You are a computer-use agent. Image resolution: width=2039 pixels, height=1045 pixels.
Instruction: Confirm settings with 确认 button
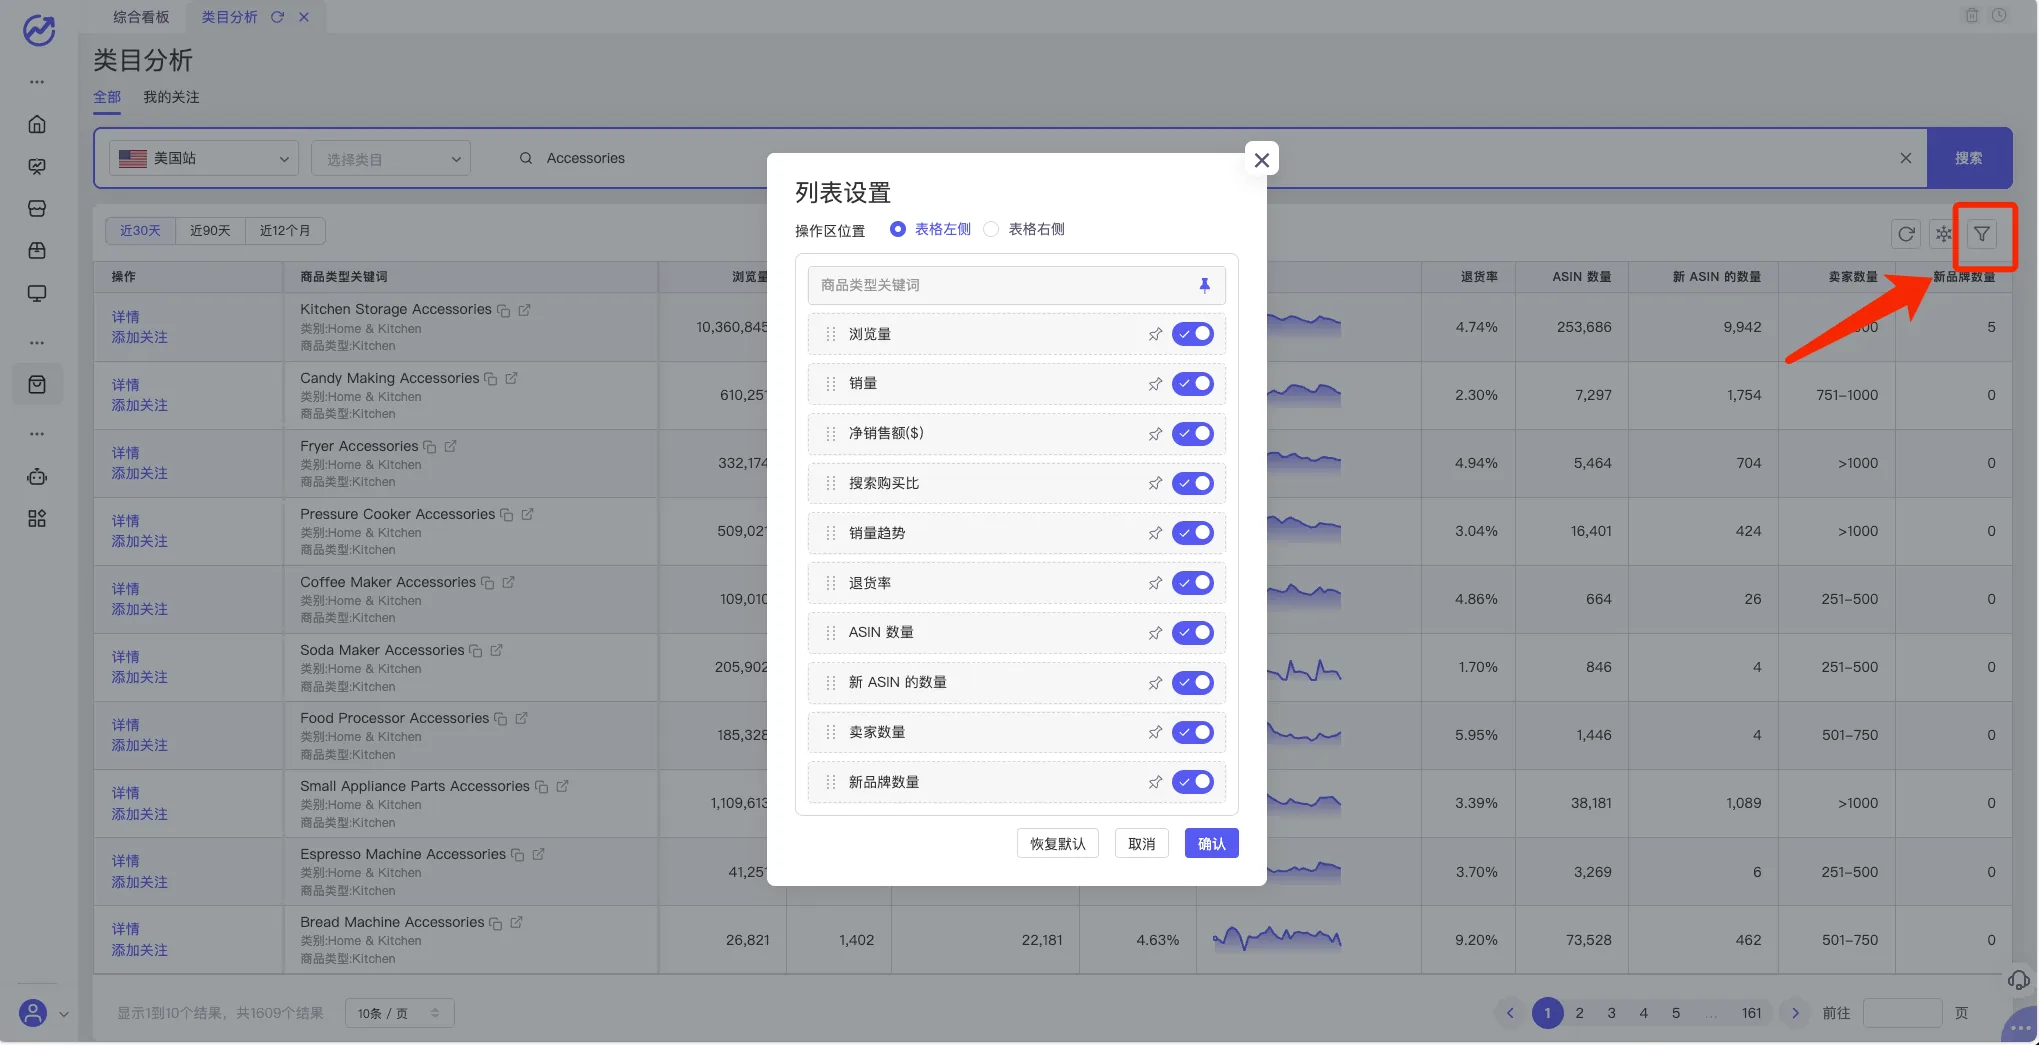tap(1212, 843)
